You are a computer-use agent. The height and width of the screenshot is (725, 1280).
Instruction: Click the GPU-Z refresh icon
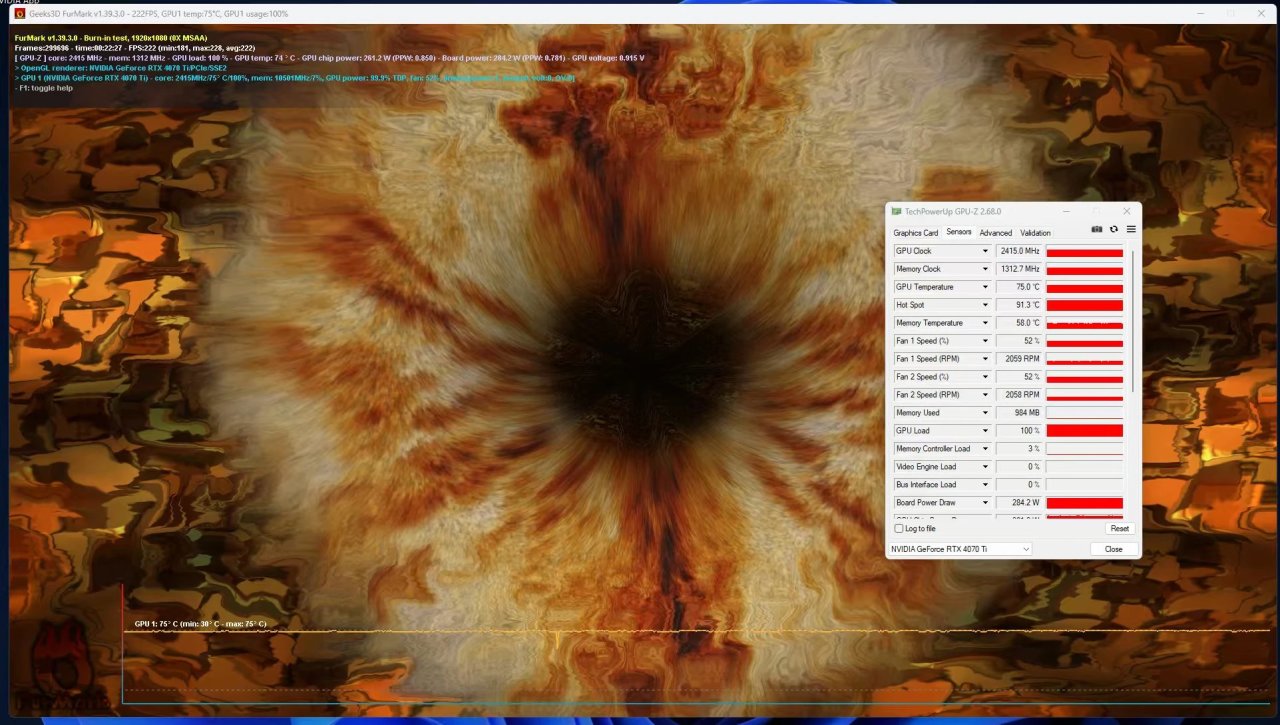click(1114, 229)
